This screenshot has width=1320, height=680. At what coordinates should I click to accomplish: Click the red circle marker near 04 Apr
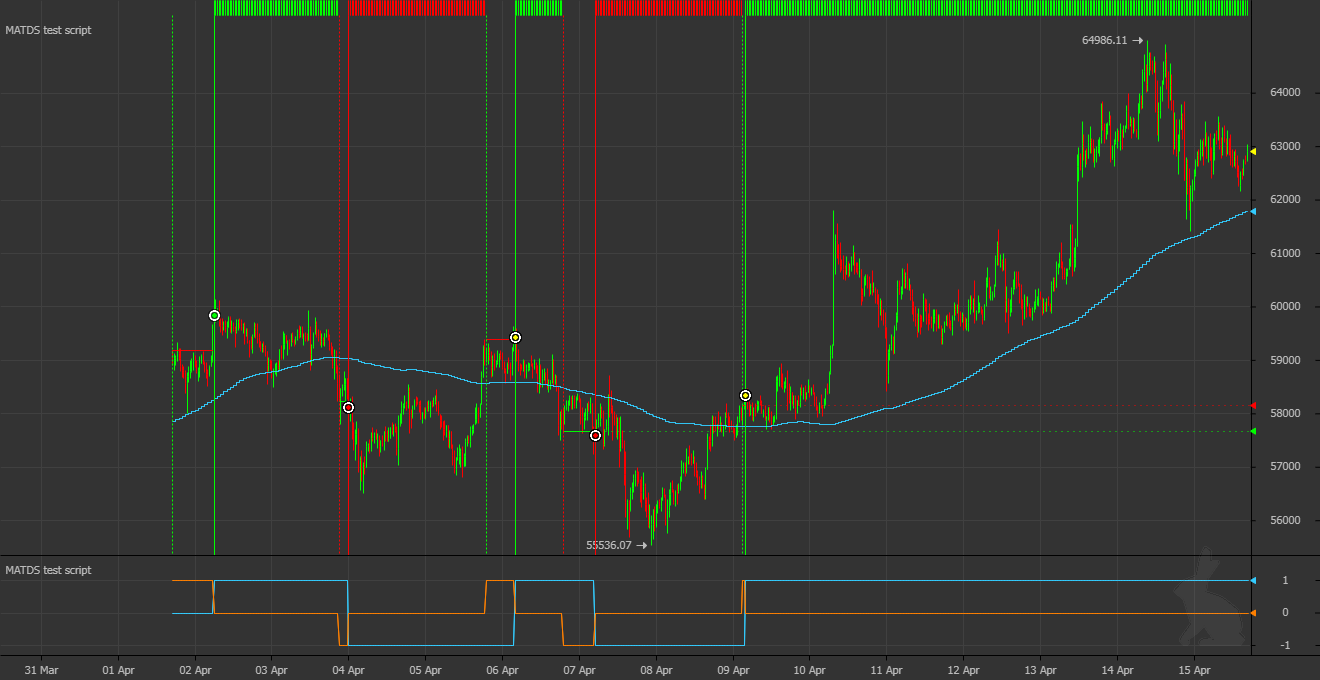pos(348,408)
